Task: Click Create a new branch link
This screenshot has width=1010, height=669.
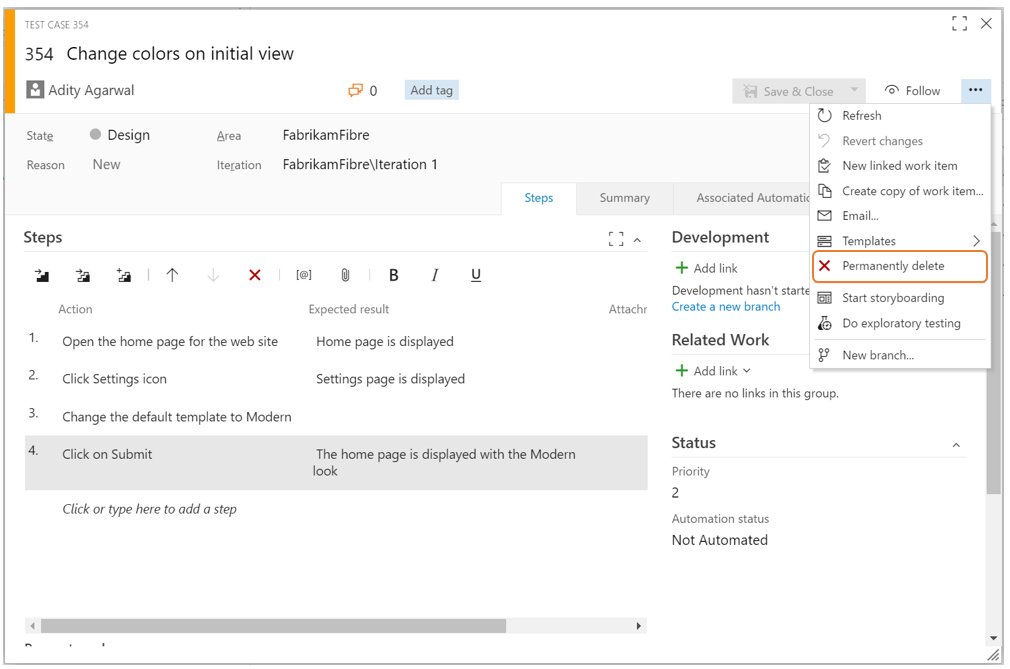Action: pos(725,307)
